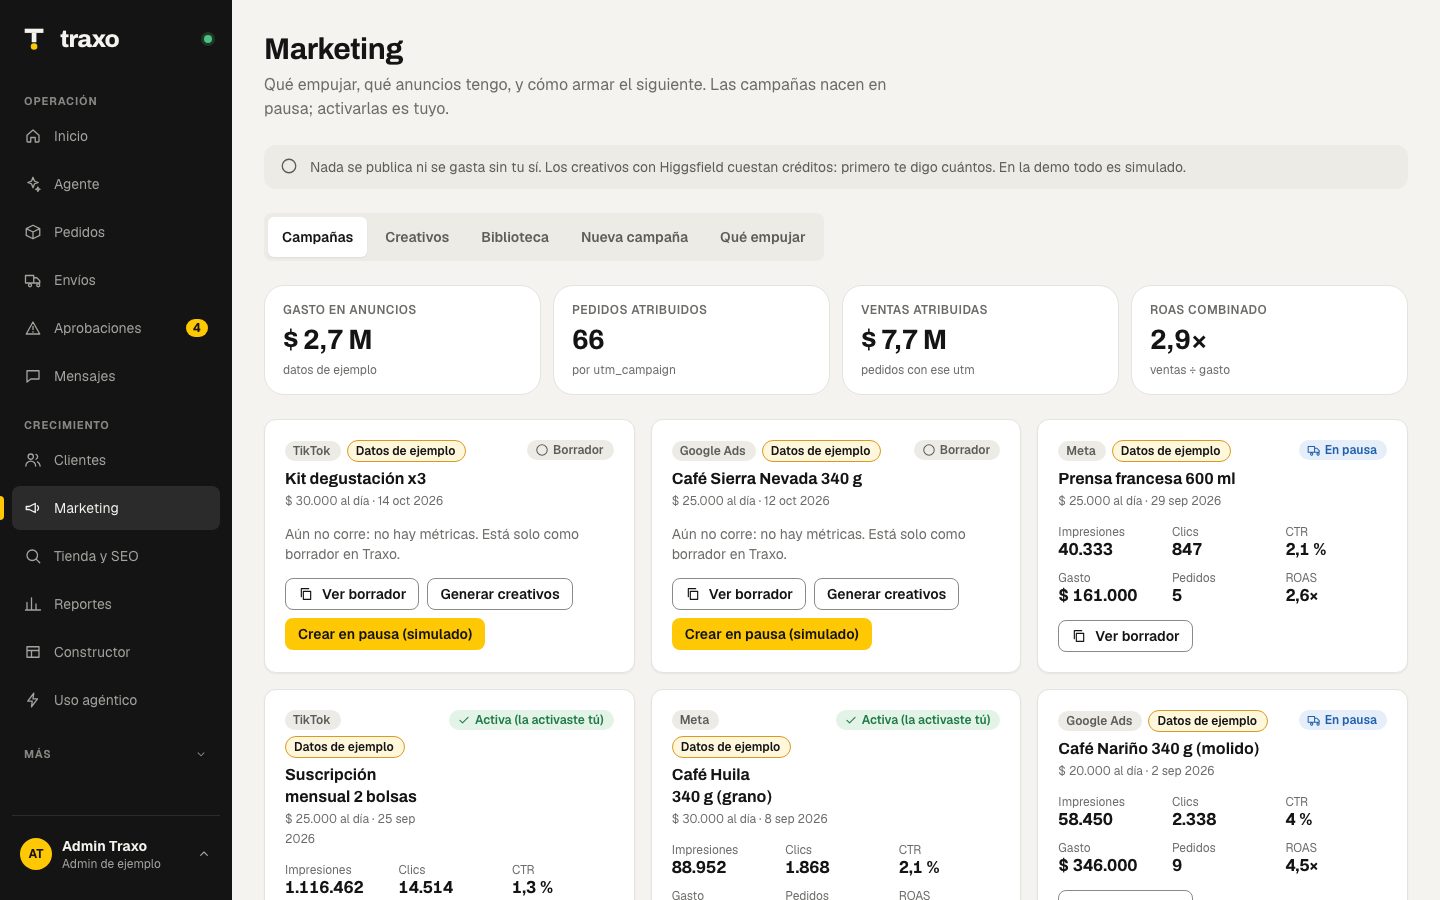Open Inicio via its home icon
The height and width of the screenshot is (900, 1440).
point(33,136)
